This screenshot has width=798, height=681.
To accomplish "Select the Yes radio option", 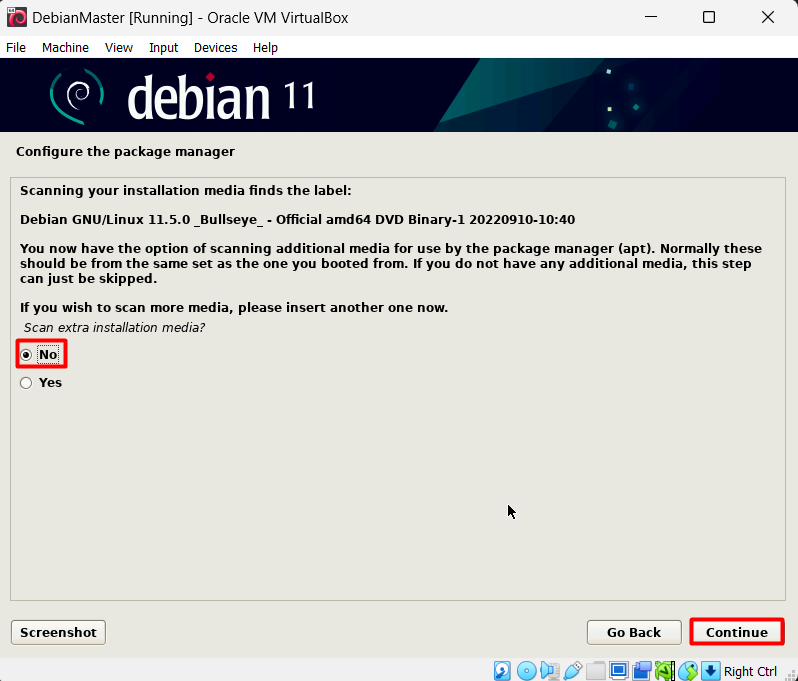I will pos(41,383).
